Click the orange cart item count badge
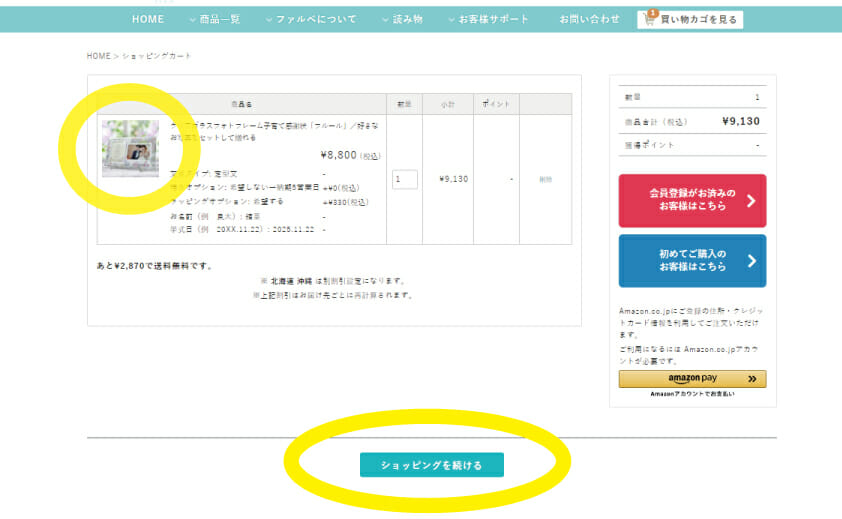Screen dimensions: 842x519 point(652,13)
